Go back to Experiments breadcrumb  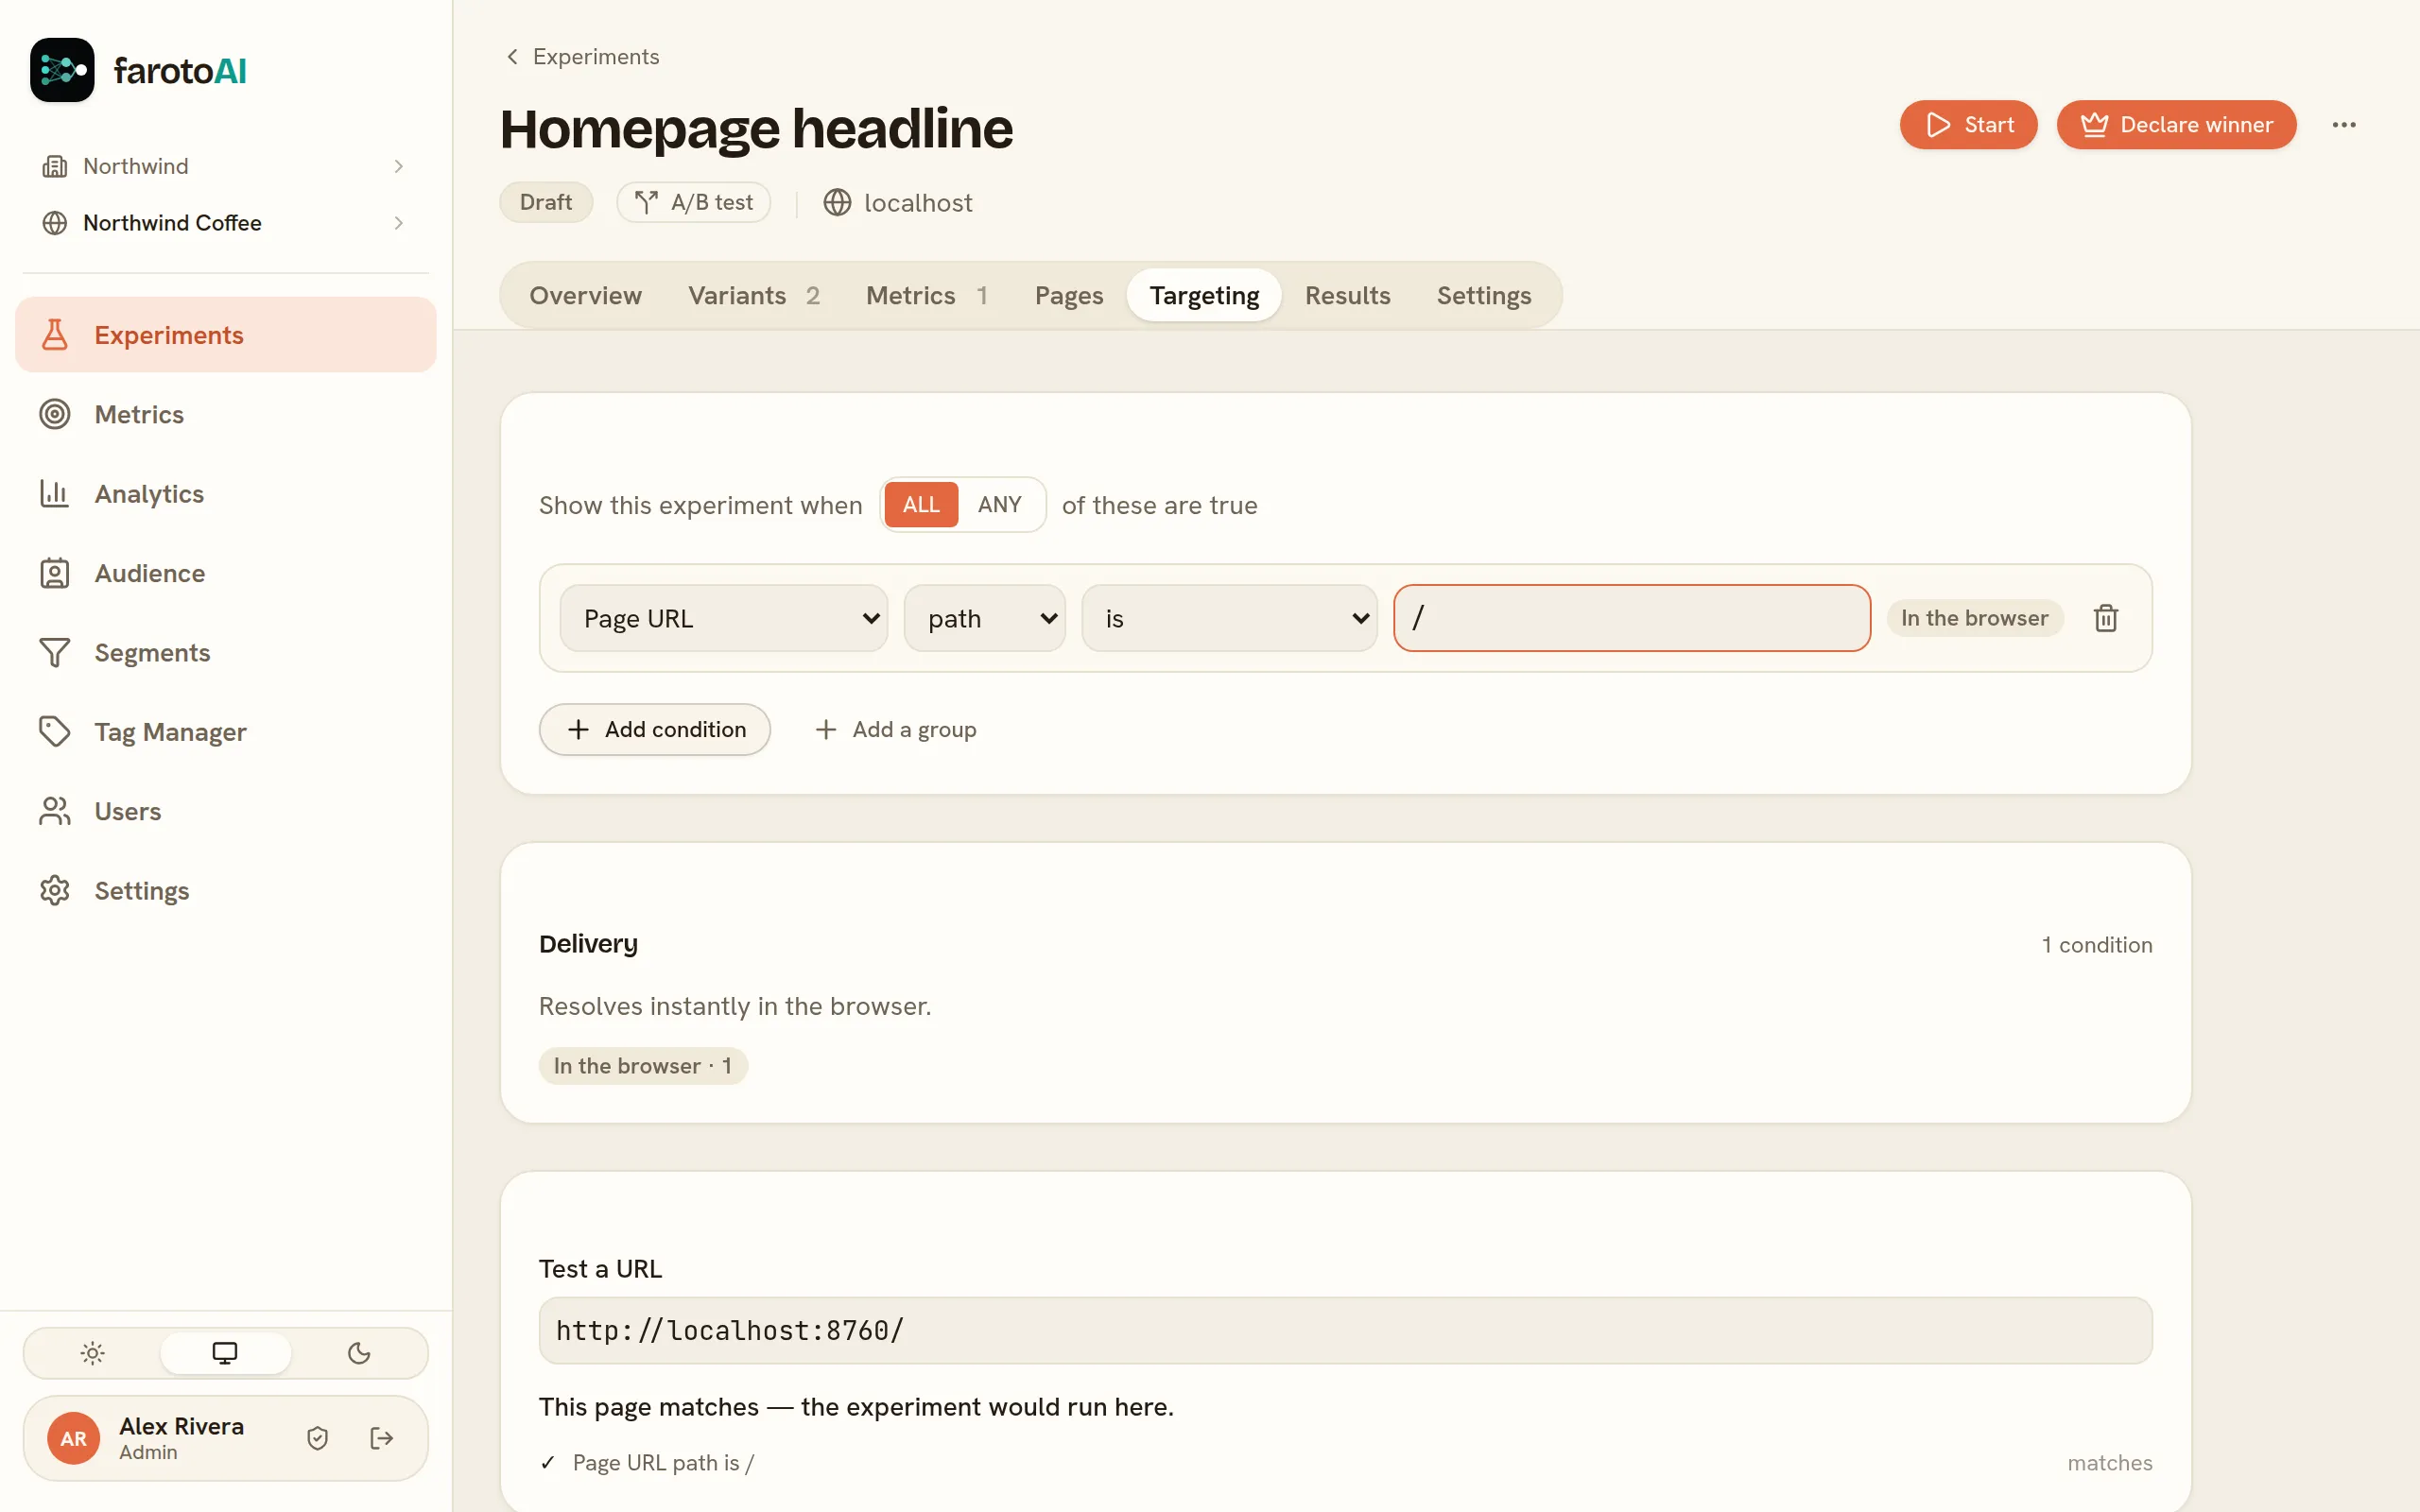click(x=582, y=57)
